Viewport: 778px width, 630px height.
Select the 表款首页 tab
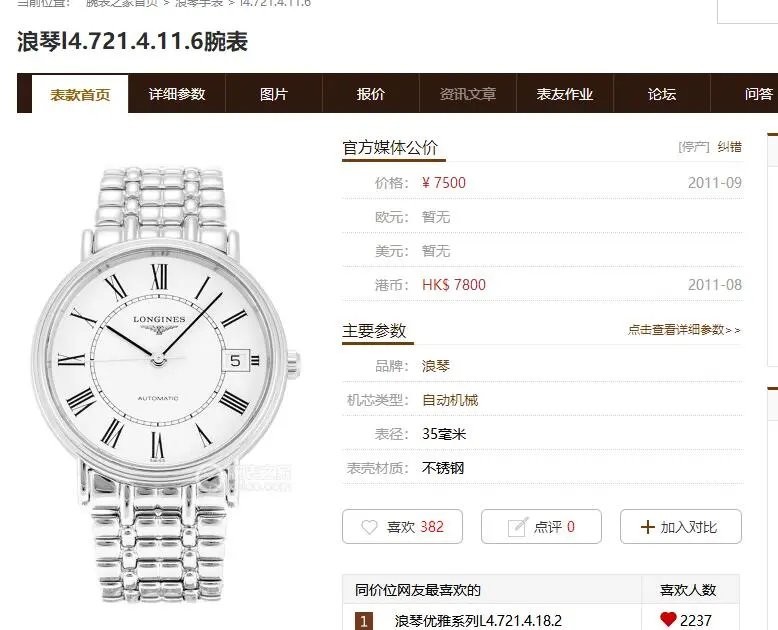point(80,94)
